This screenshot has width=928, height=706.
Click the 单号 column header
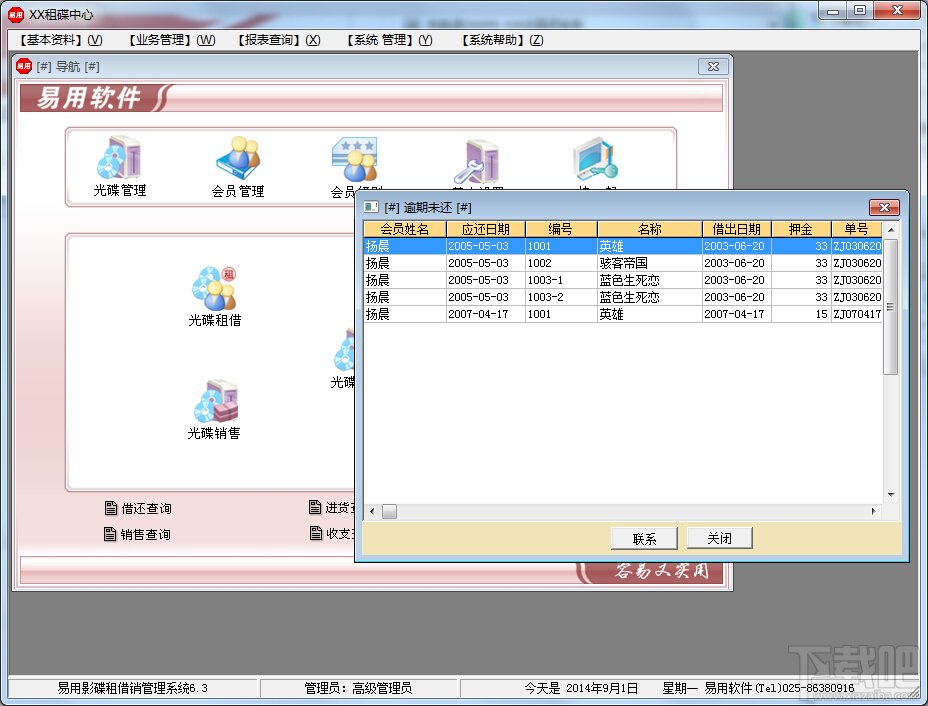click(856, 229)
